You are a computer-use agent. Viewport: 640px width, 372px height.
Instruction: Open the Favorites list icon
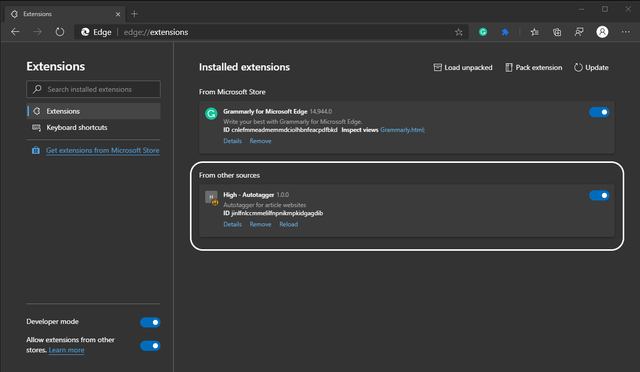(x=534, y=32)
